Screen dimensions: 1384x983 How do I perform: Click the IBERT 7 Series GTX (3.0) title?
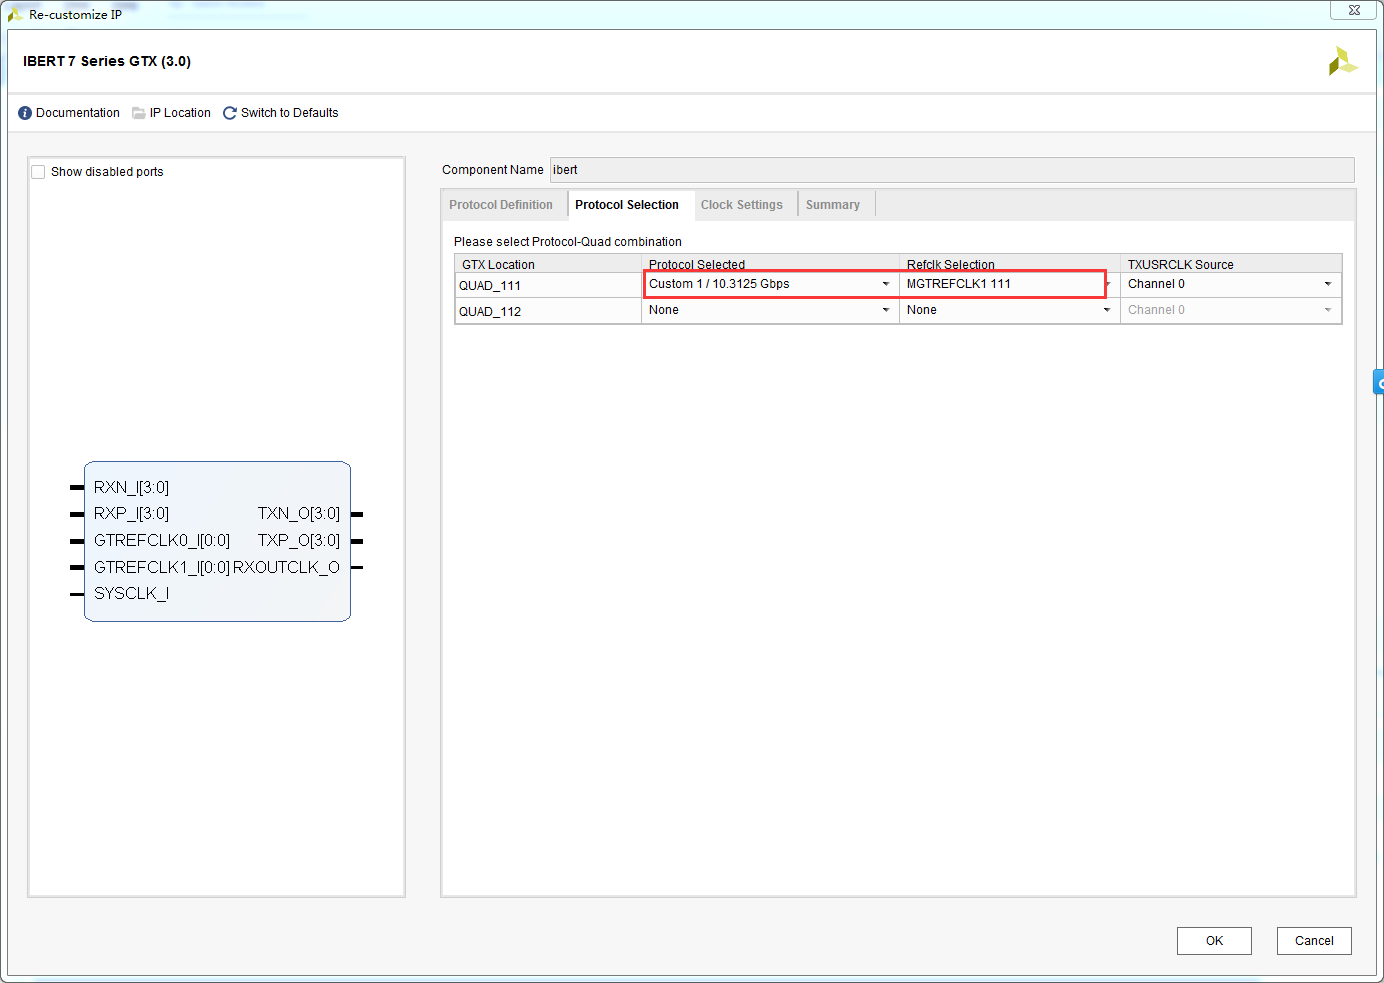click(107, 61)
